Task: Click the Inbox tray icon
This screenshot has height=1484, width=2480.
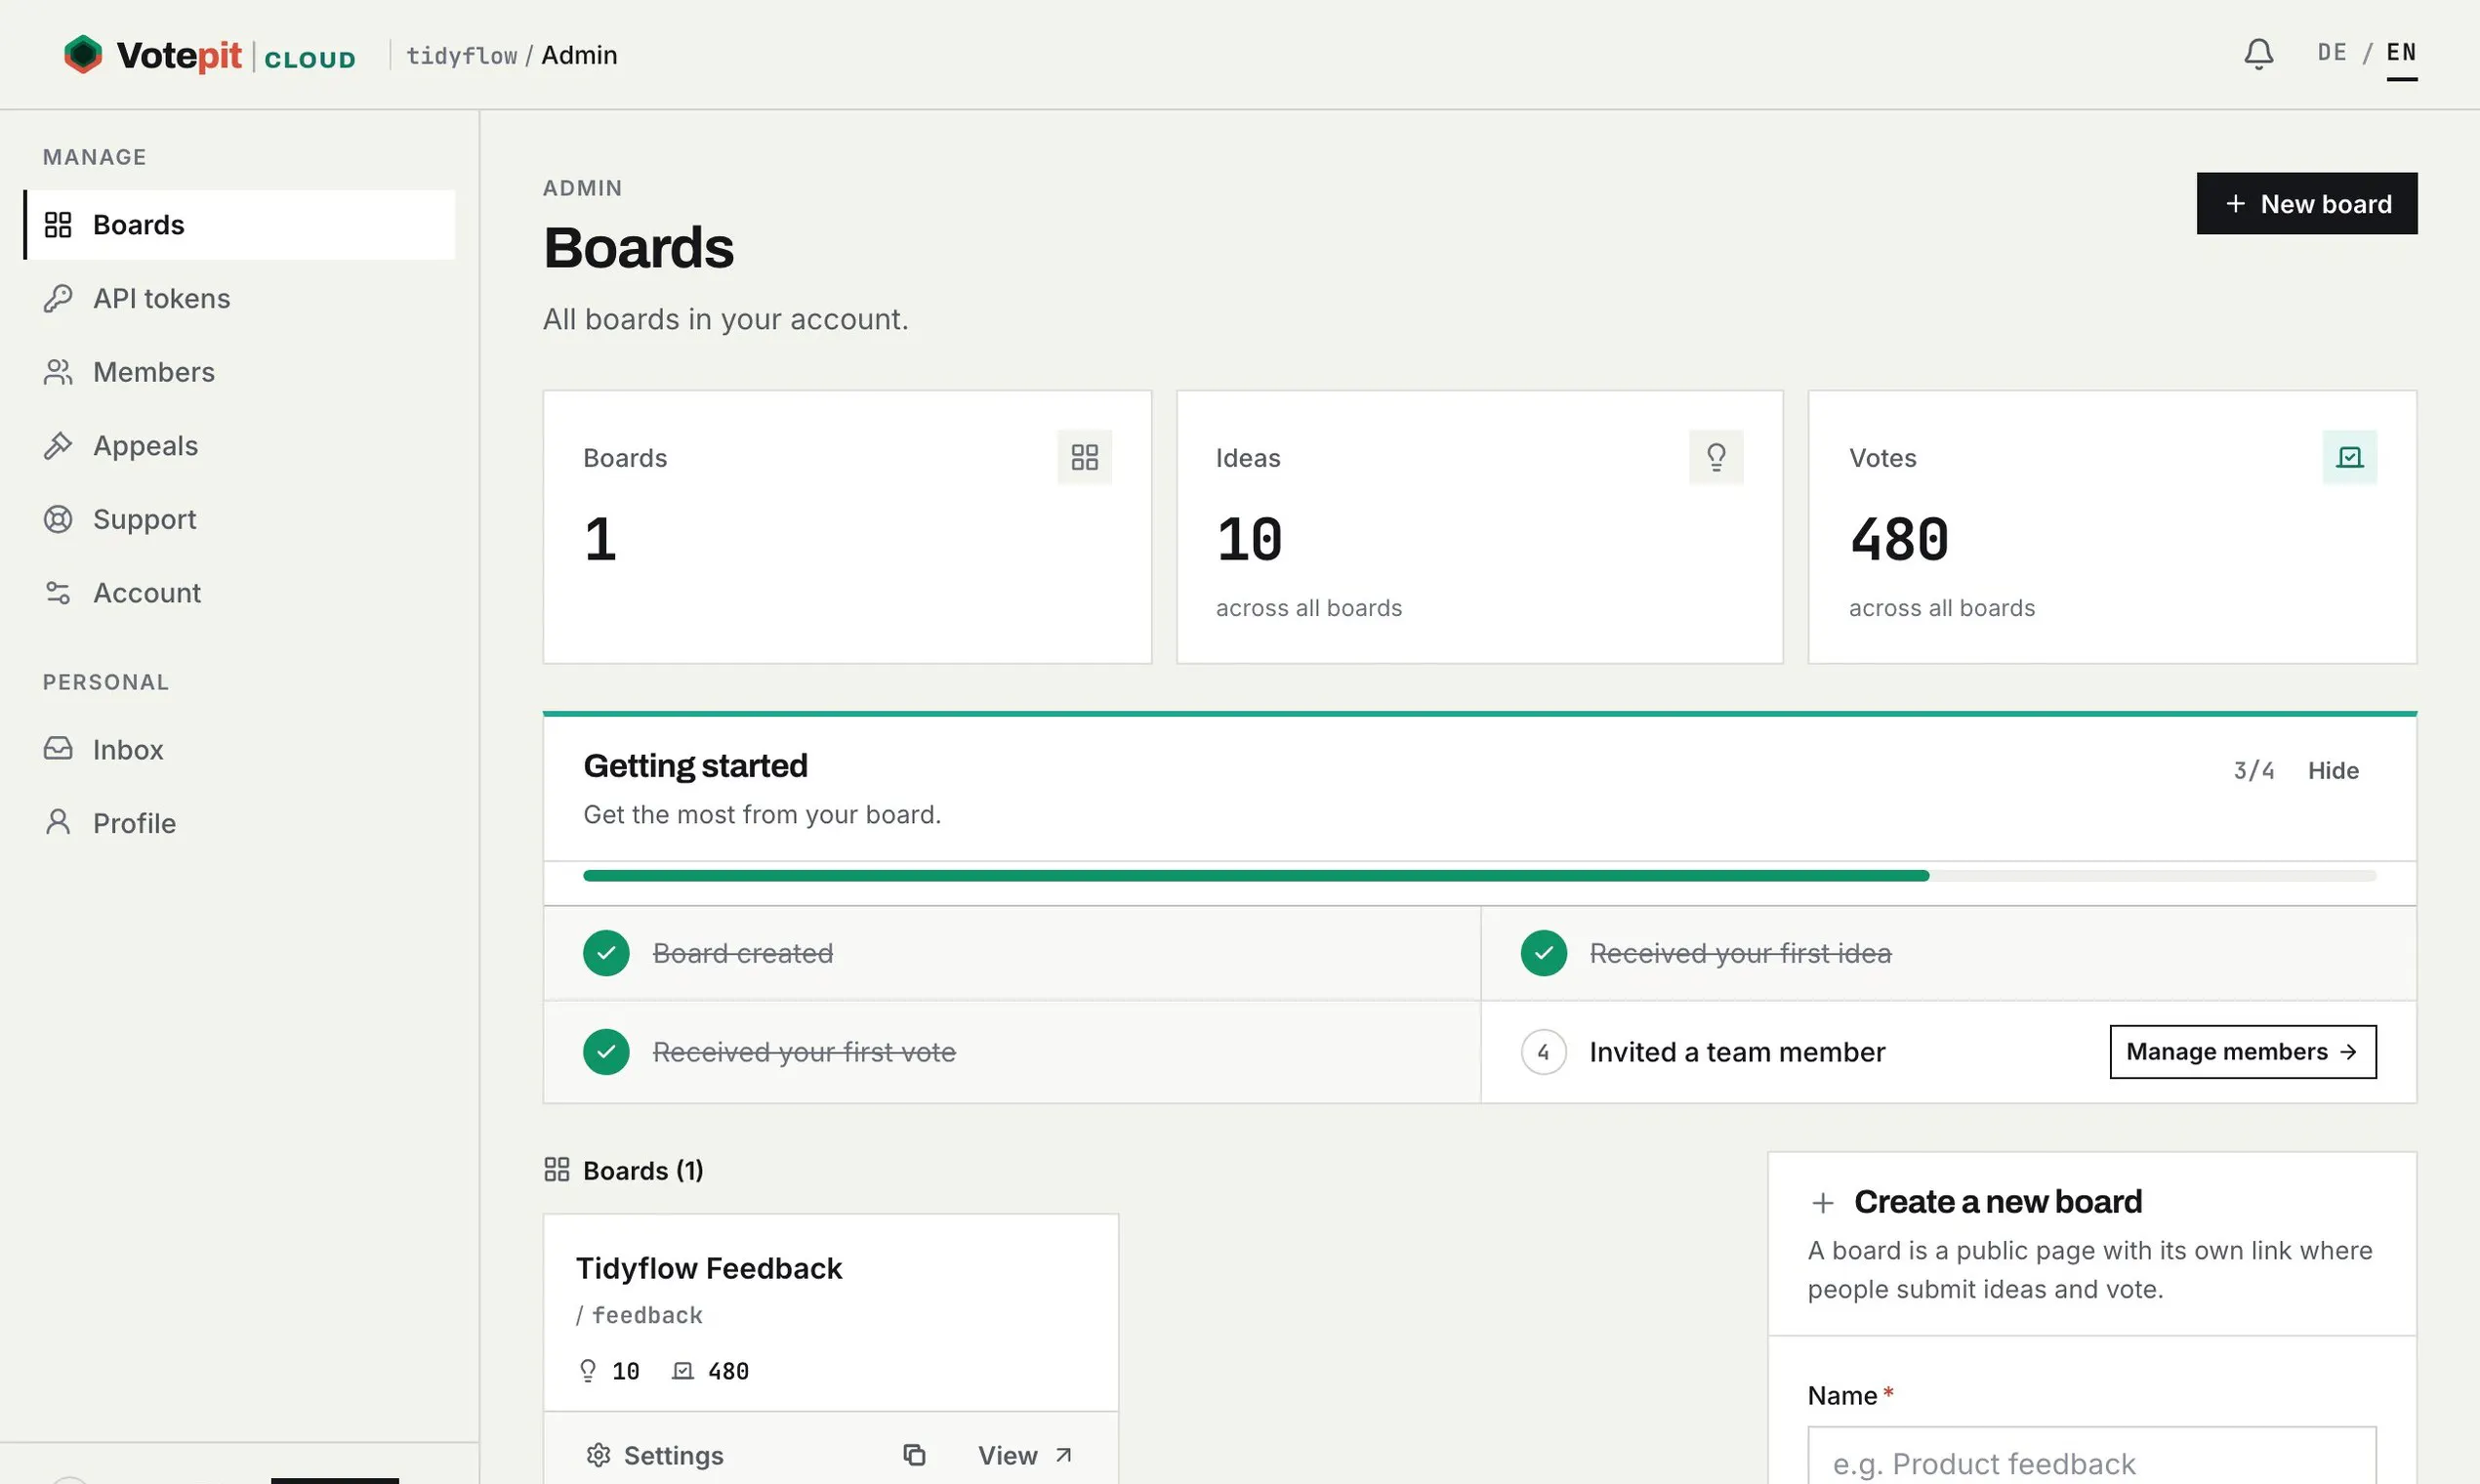Action: 58,749
